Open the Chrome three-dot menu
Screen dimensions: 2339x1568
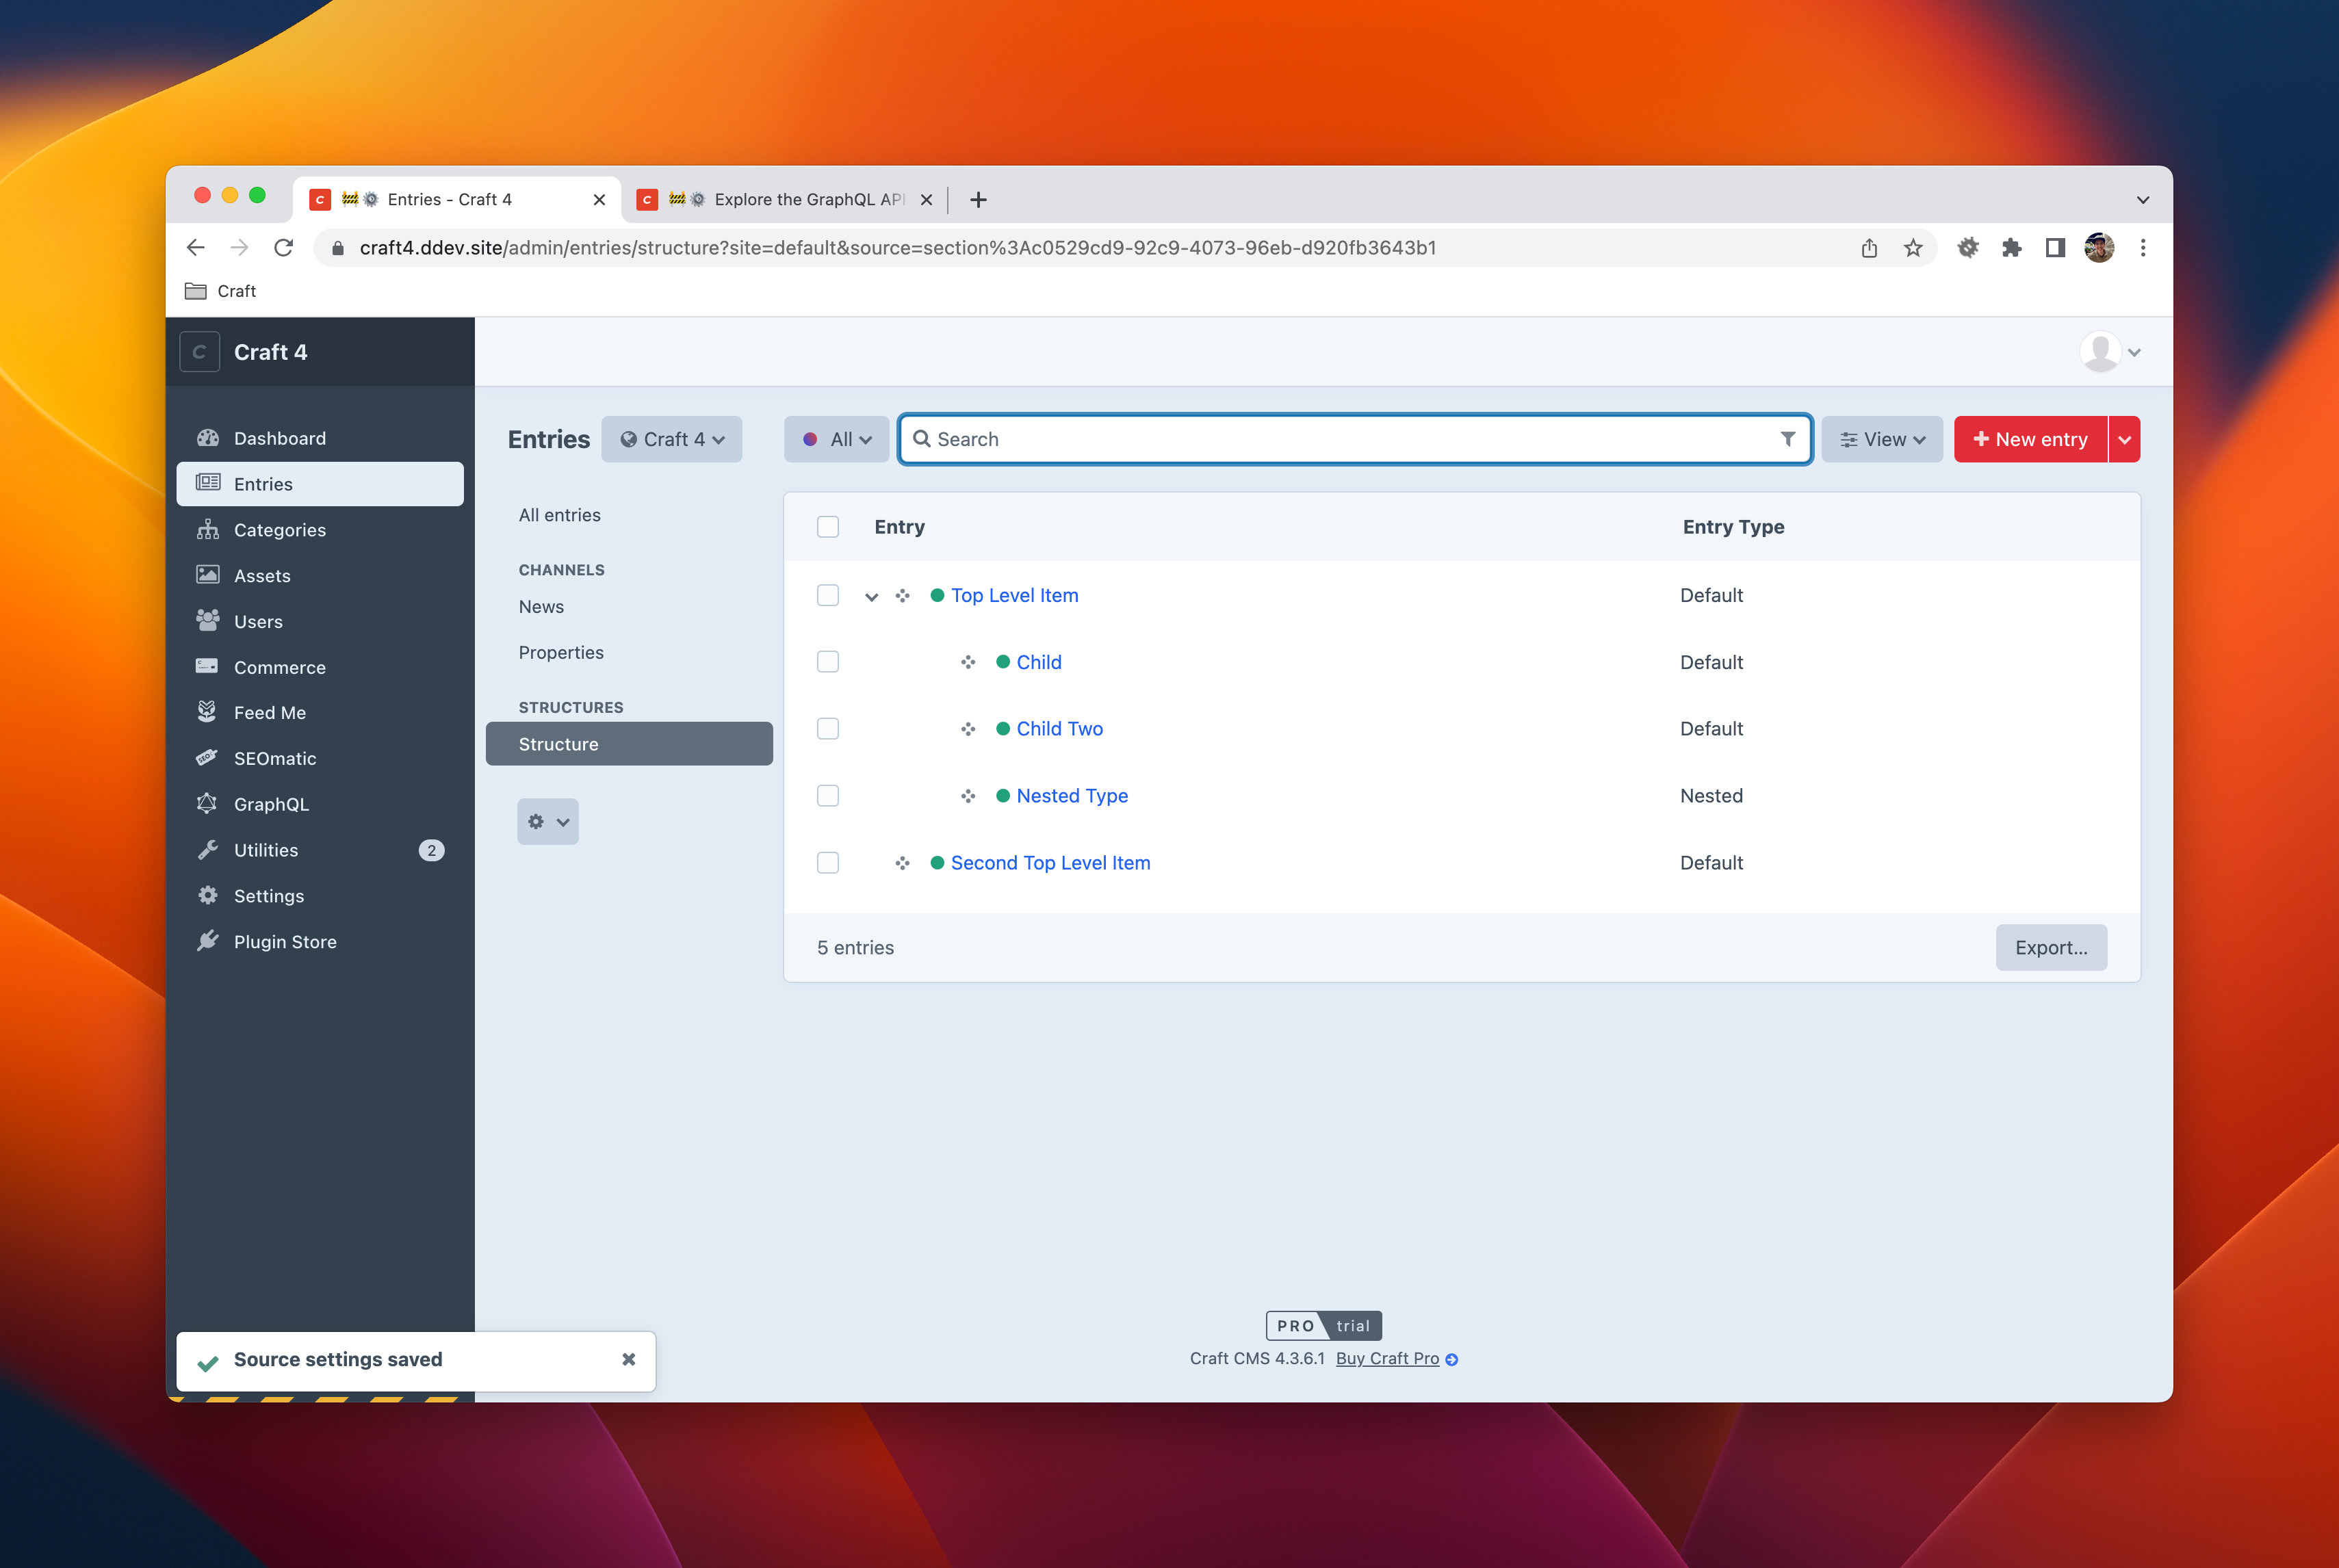[2143, 248]
